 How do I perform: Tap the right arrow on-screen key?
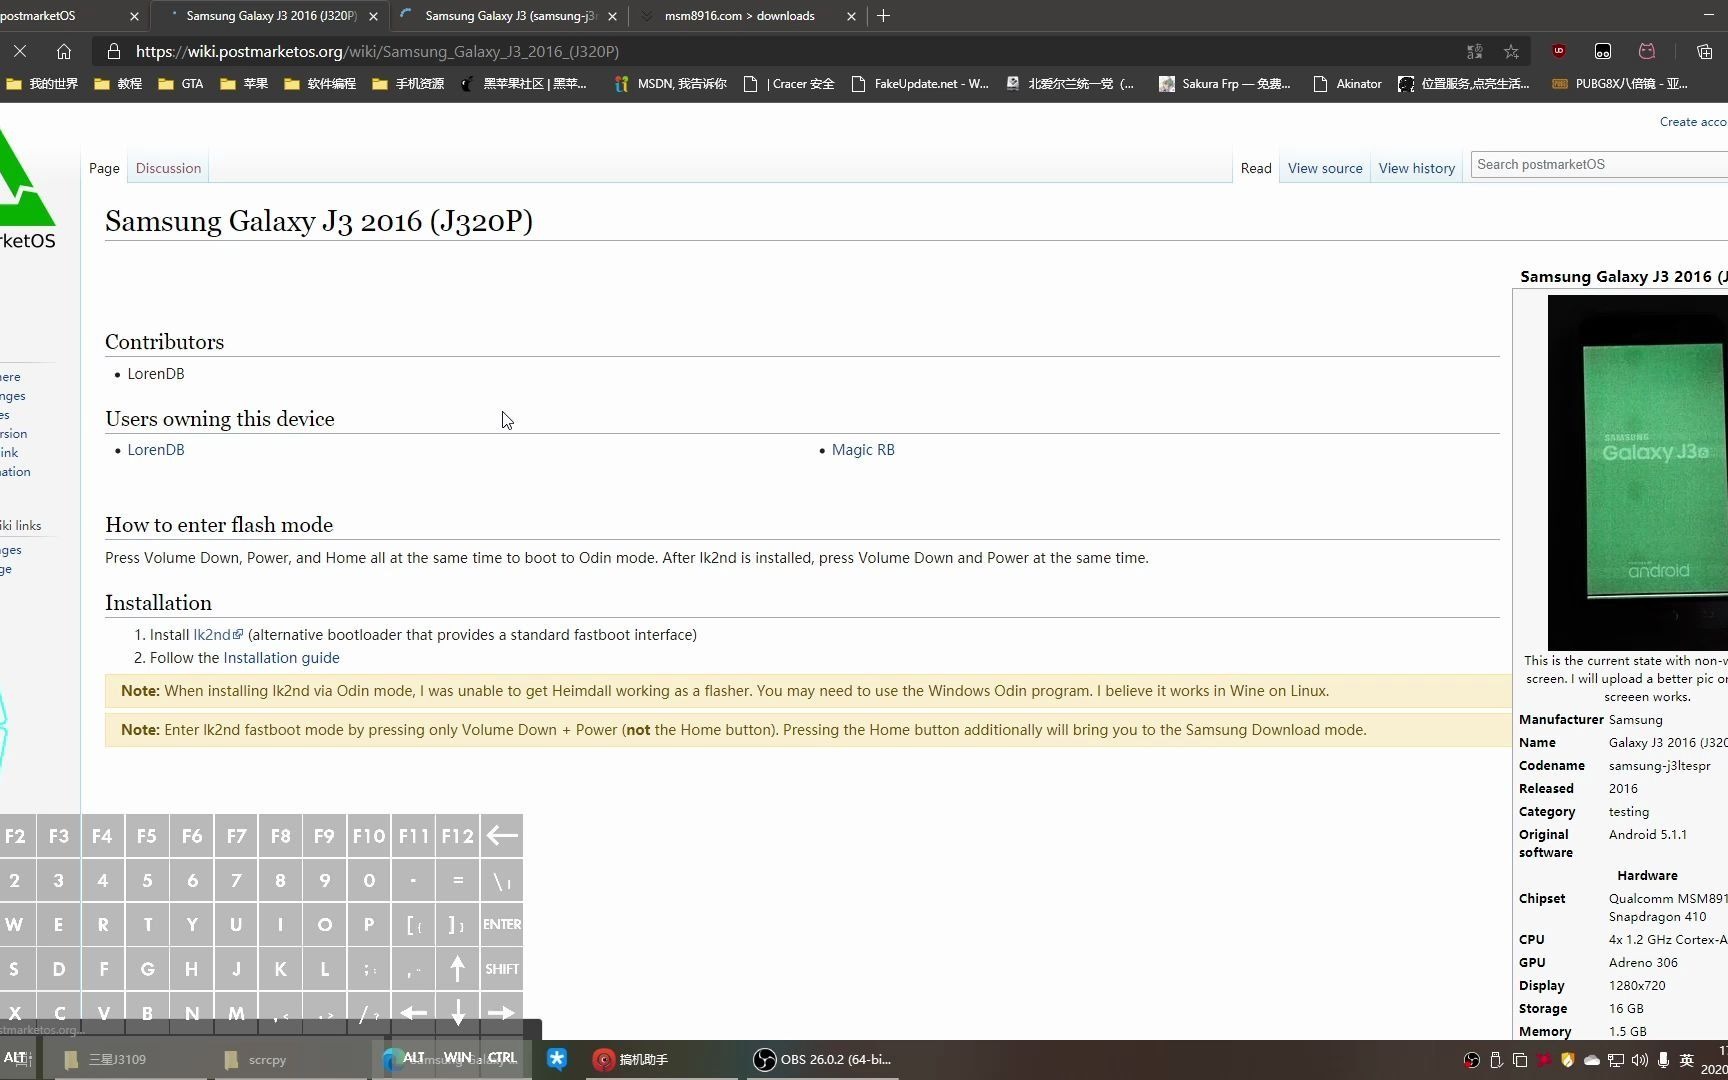(x=502, y=1012)
